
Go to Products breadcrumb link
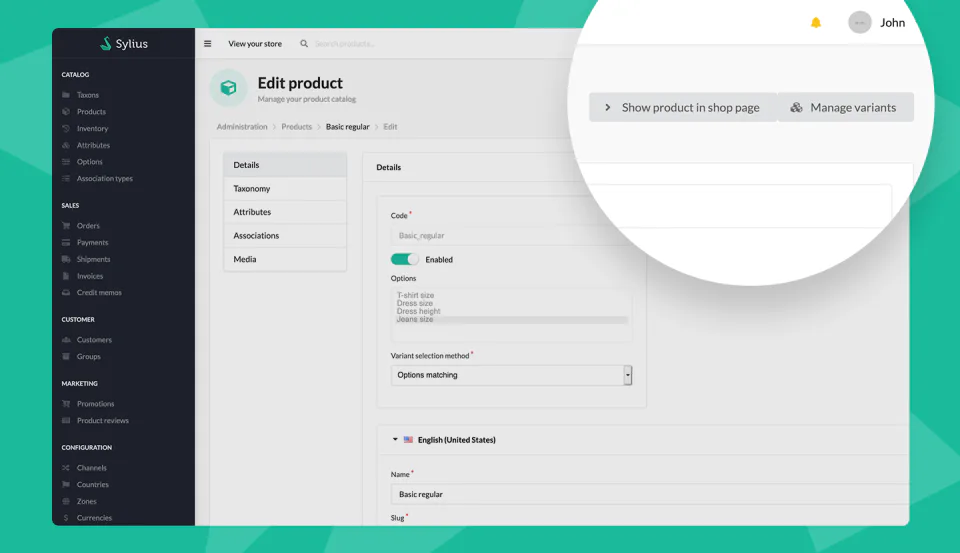(296, 127)
